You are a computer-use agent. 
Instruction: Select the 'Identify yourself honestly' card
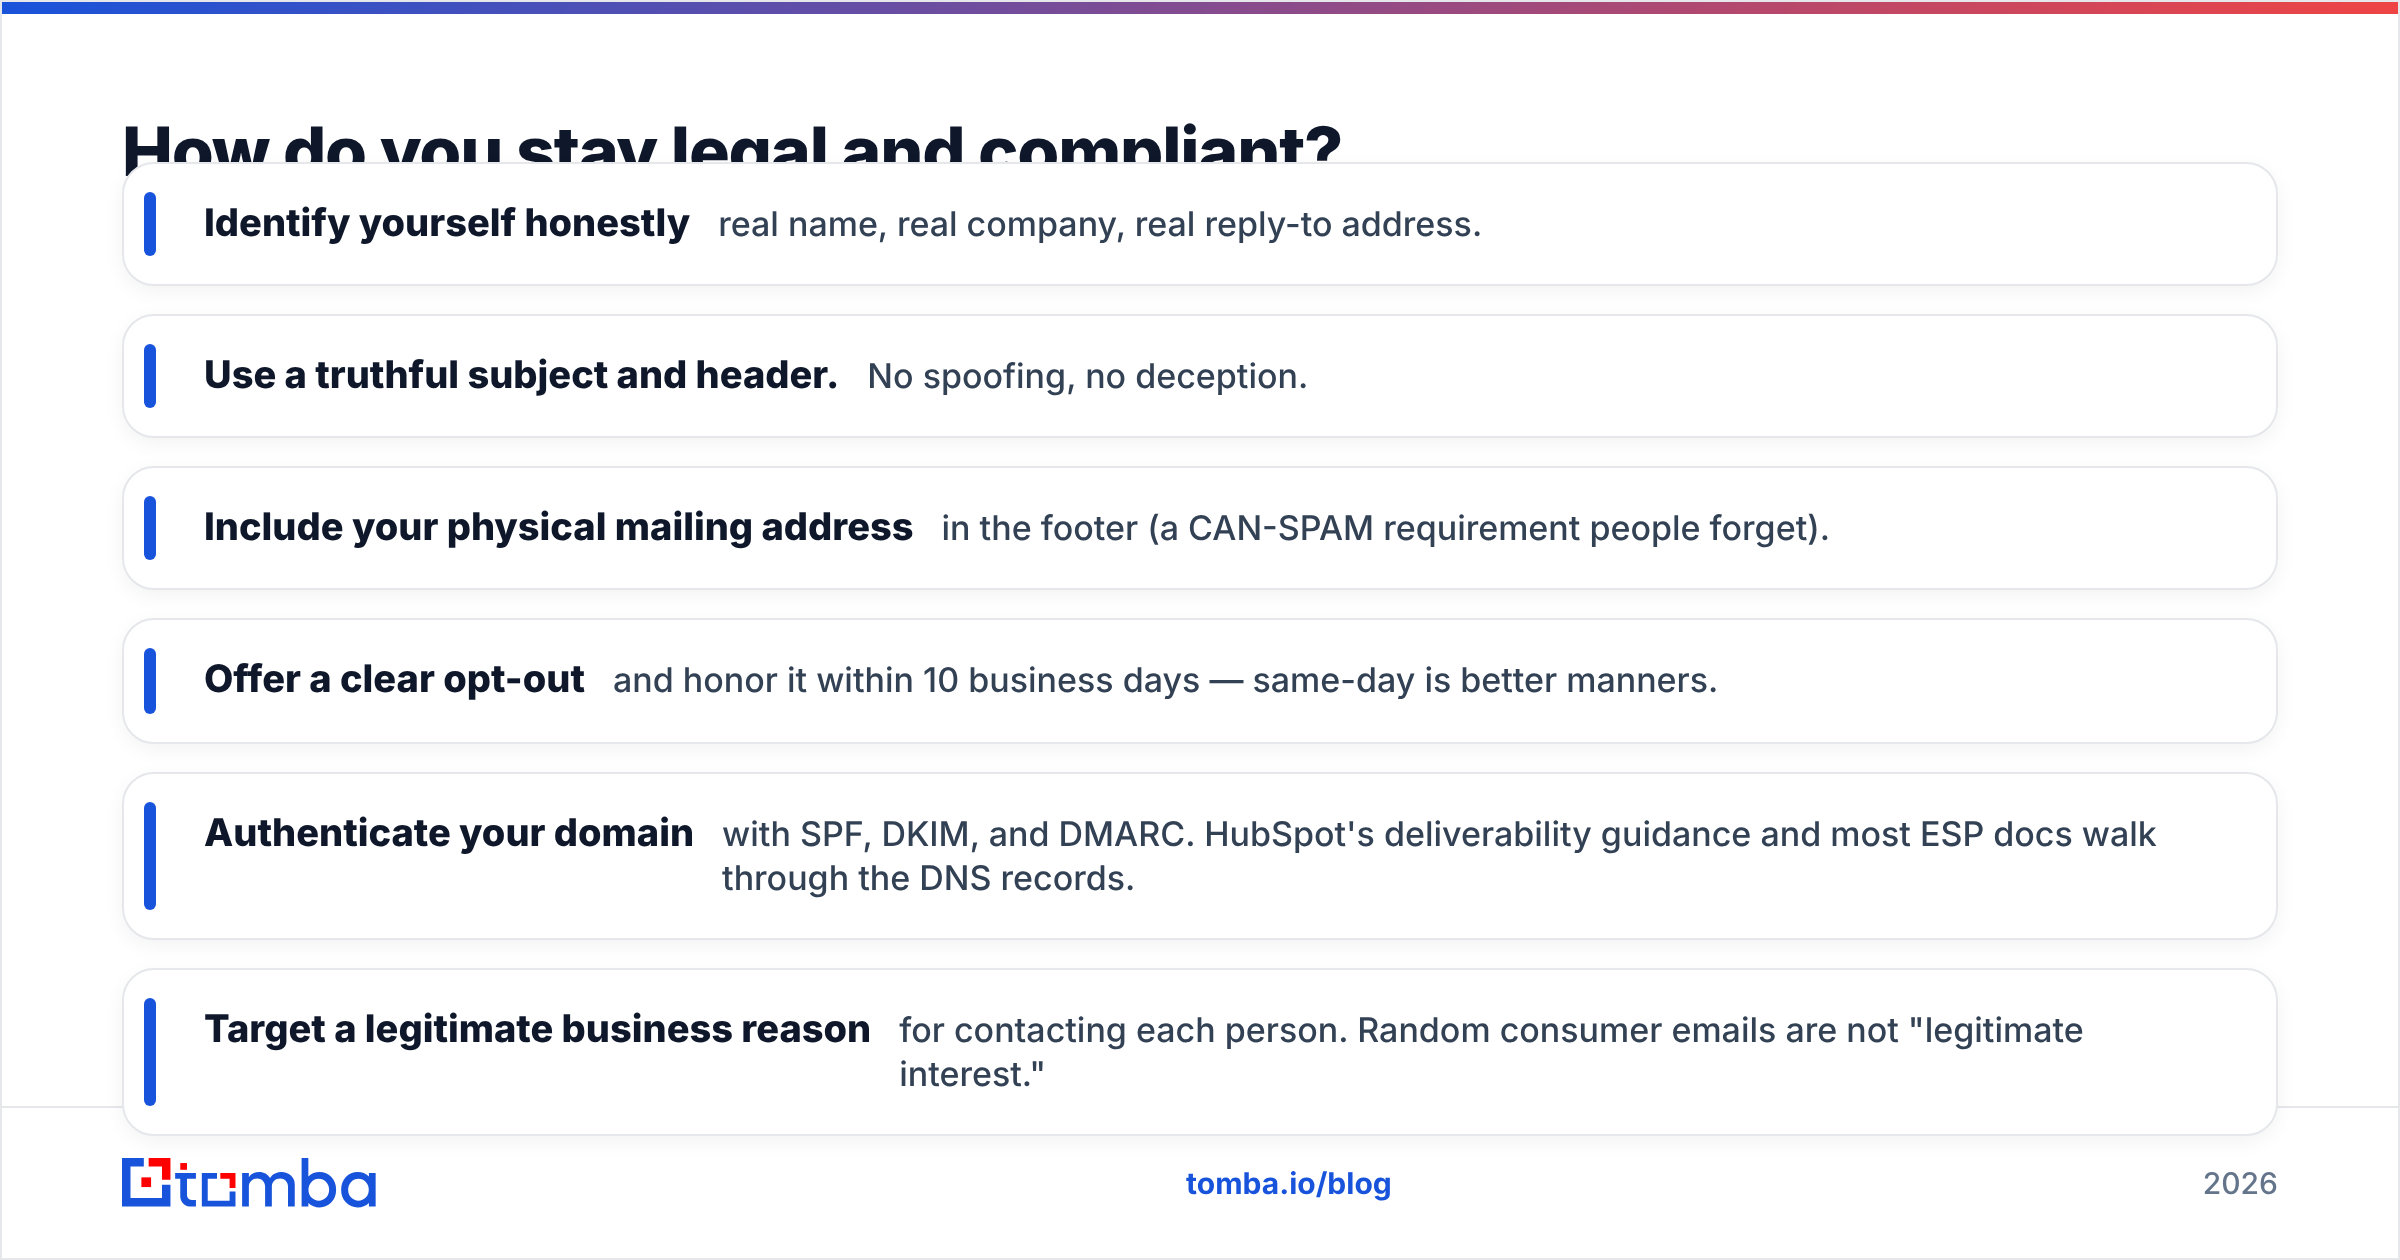coord(1200,224)
